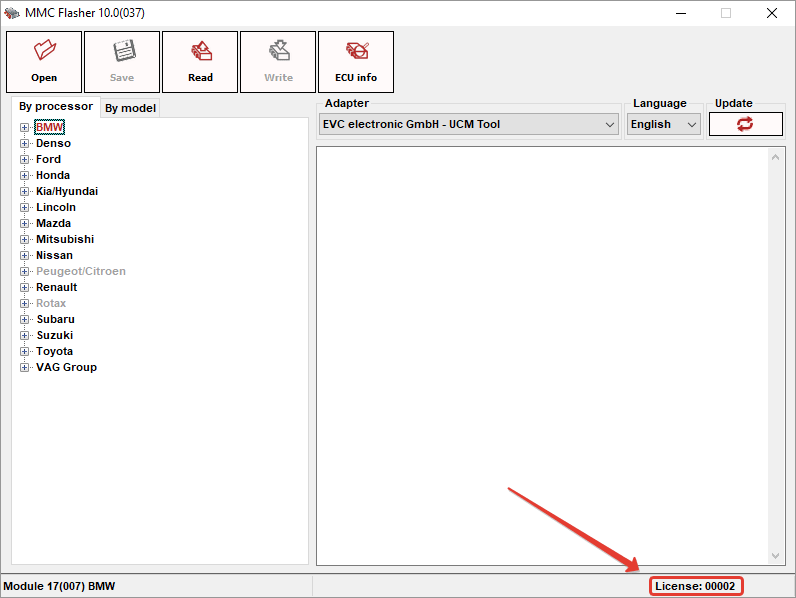The image size is (796, 598).
Task: Expand the Suzuki tree node
Action: click(x=24, y=336)
